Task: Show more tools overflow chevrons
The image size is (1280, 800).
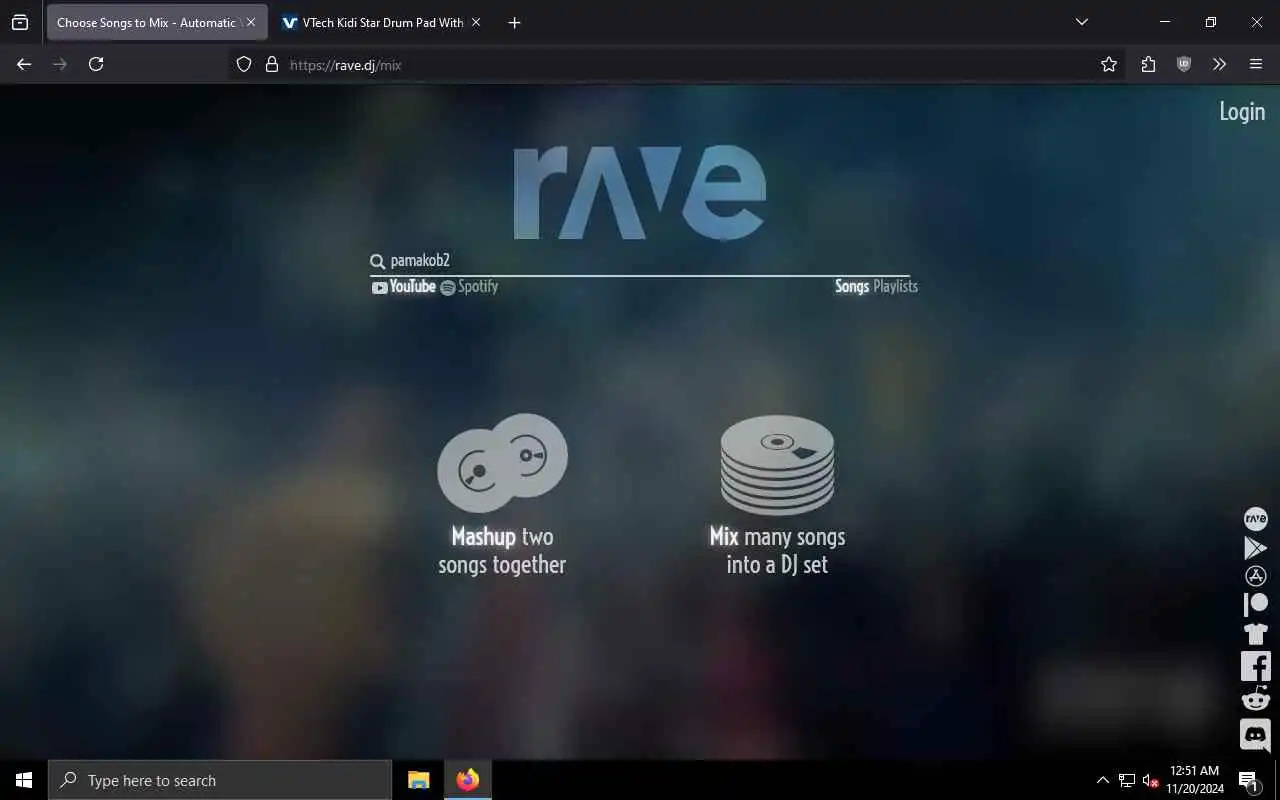Action: 1219,64
